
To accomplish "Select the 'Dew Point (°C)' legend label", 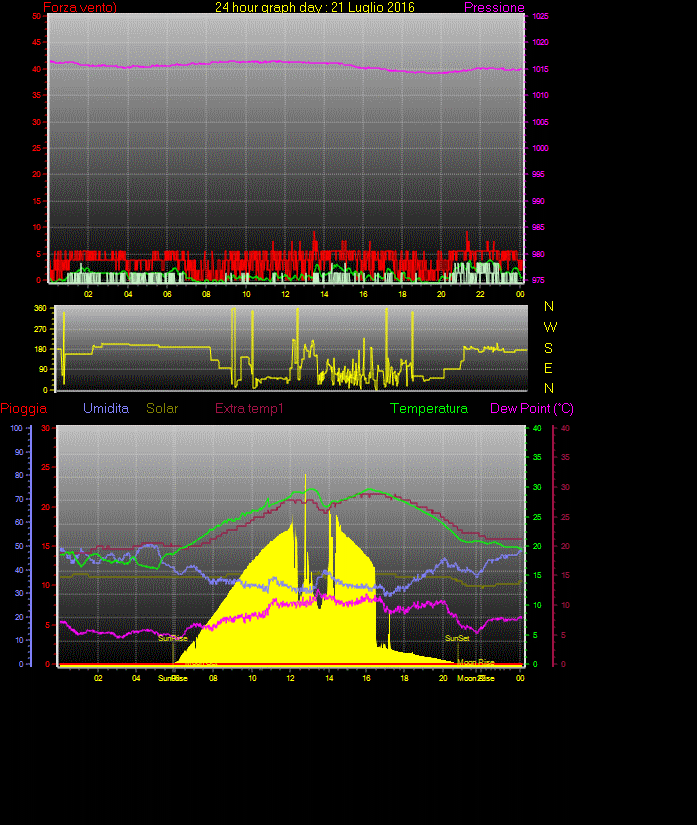I will [532, 409].
